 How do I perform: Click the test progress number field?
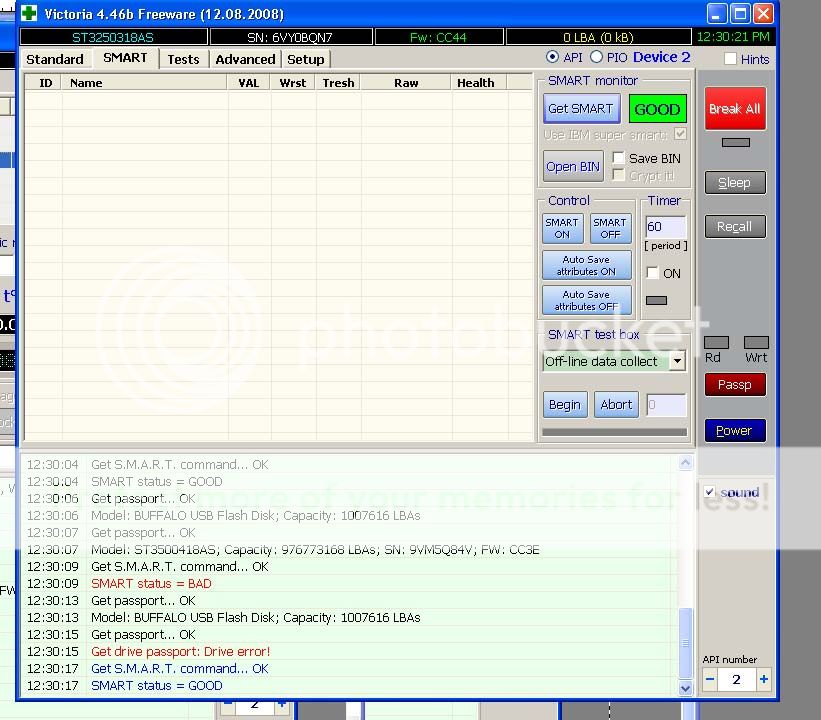(x=666, y=405)
